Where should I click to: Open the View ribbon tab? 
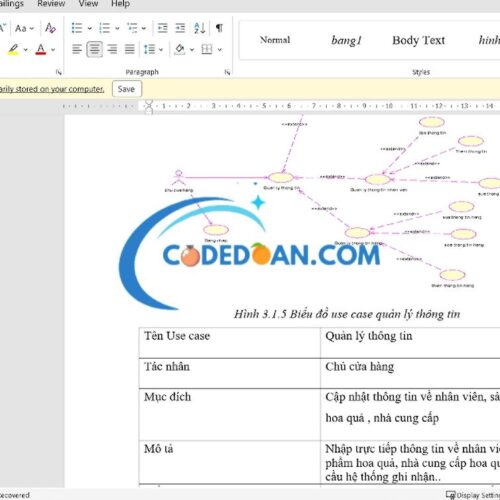click(88, 4)
